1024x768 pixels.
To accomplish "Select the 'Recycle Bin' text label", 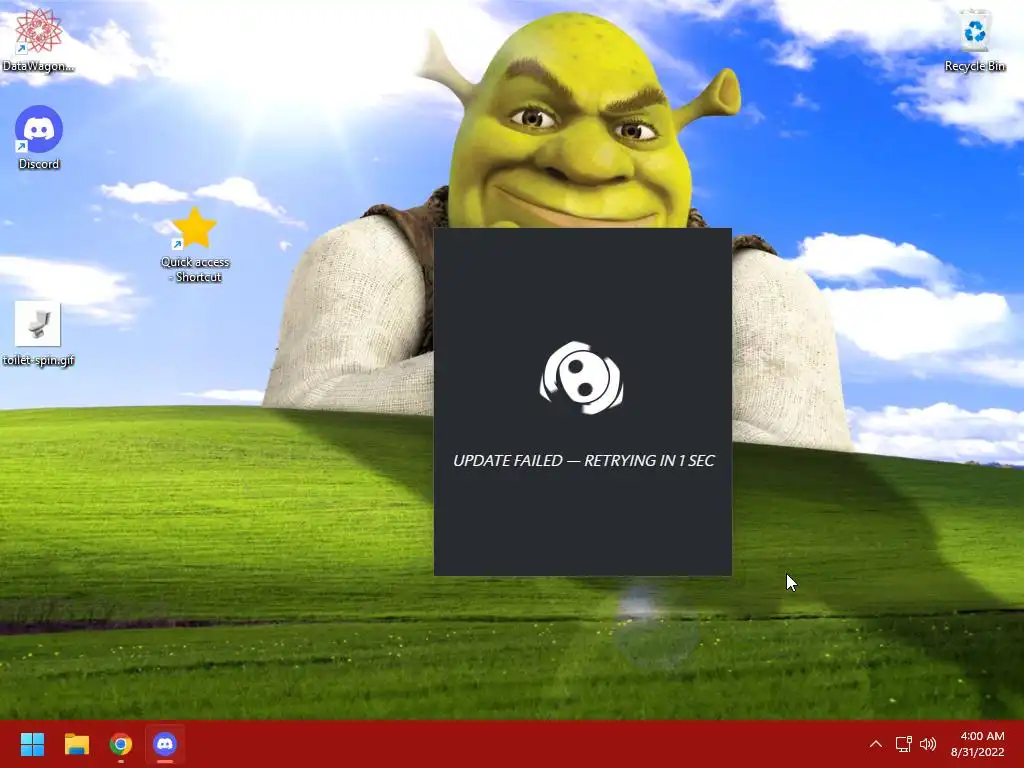I will point(974,66).
